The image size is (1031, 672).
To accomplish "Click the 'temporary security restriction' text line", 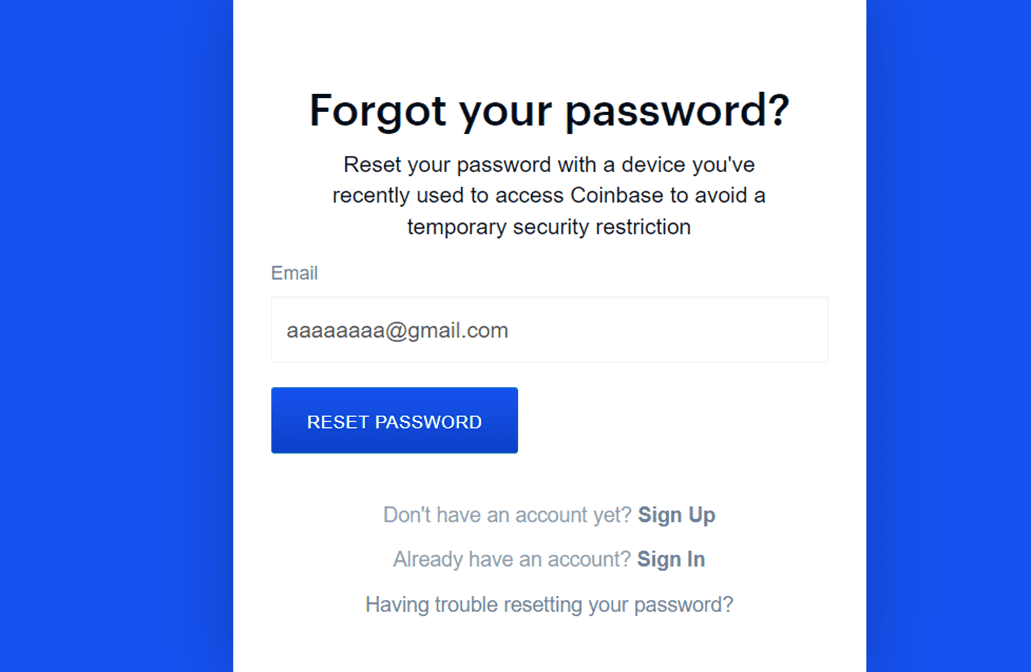I will [x=549, y=227].
